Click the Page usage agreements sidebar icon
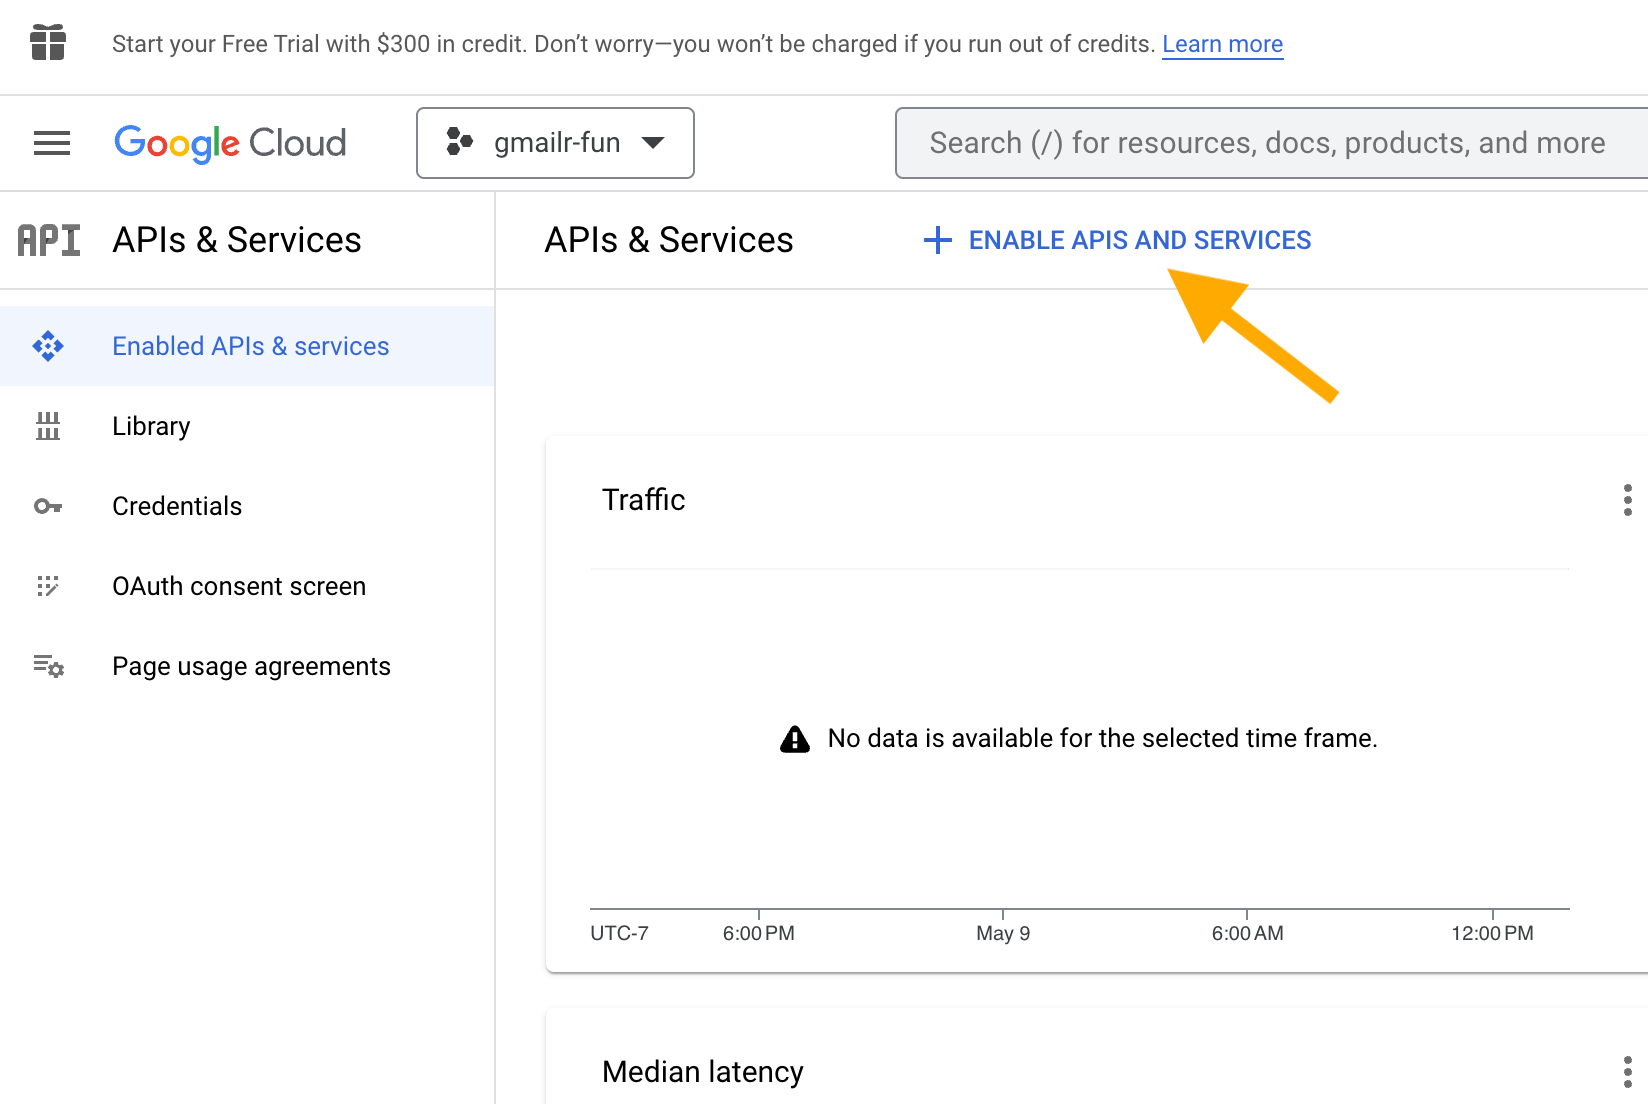Viewport: 1648px width, 1104px height. tap(48, 666)
